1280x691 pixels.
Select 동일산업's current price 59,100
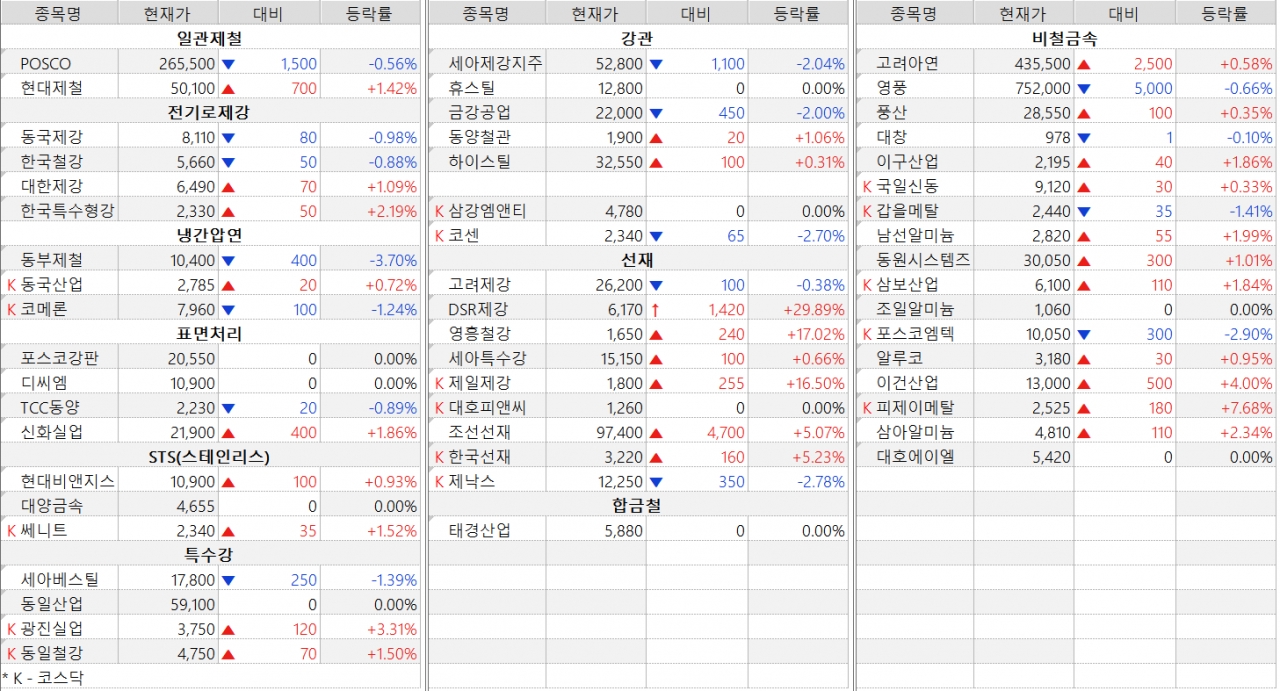click(191, 605)
